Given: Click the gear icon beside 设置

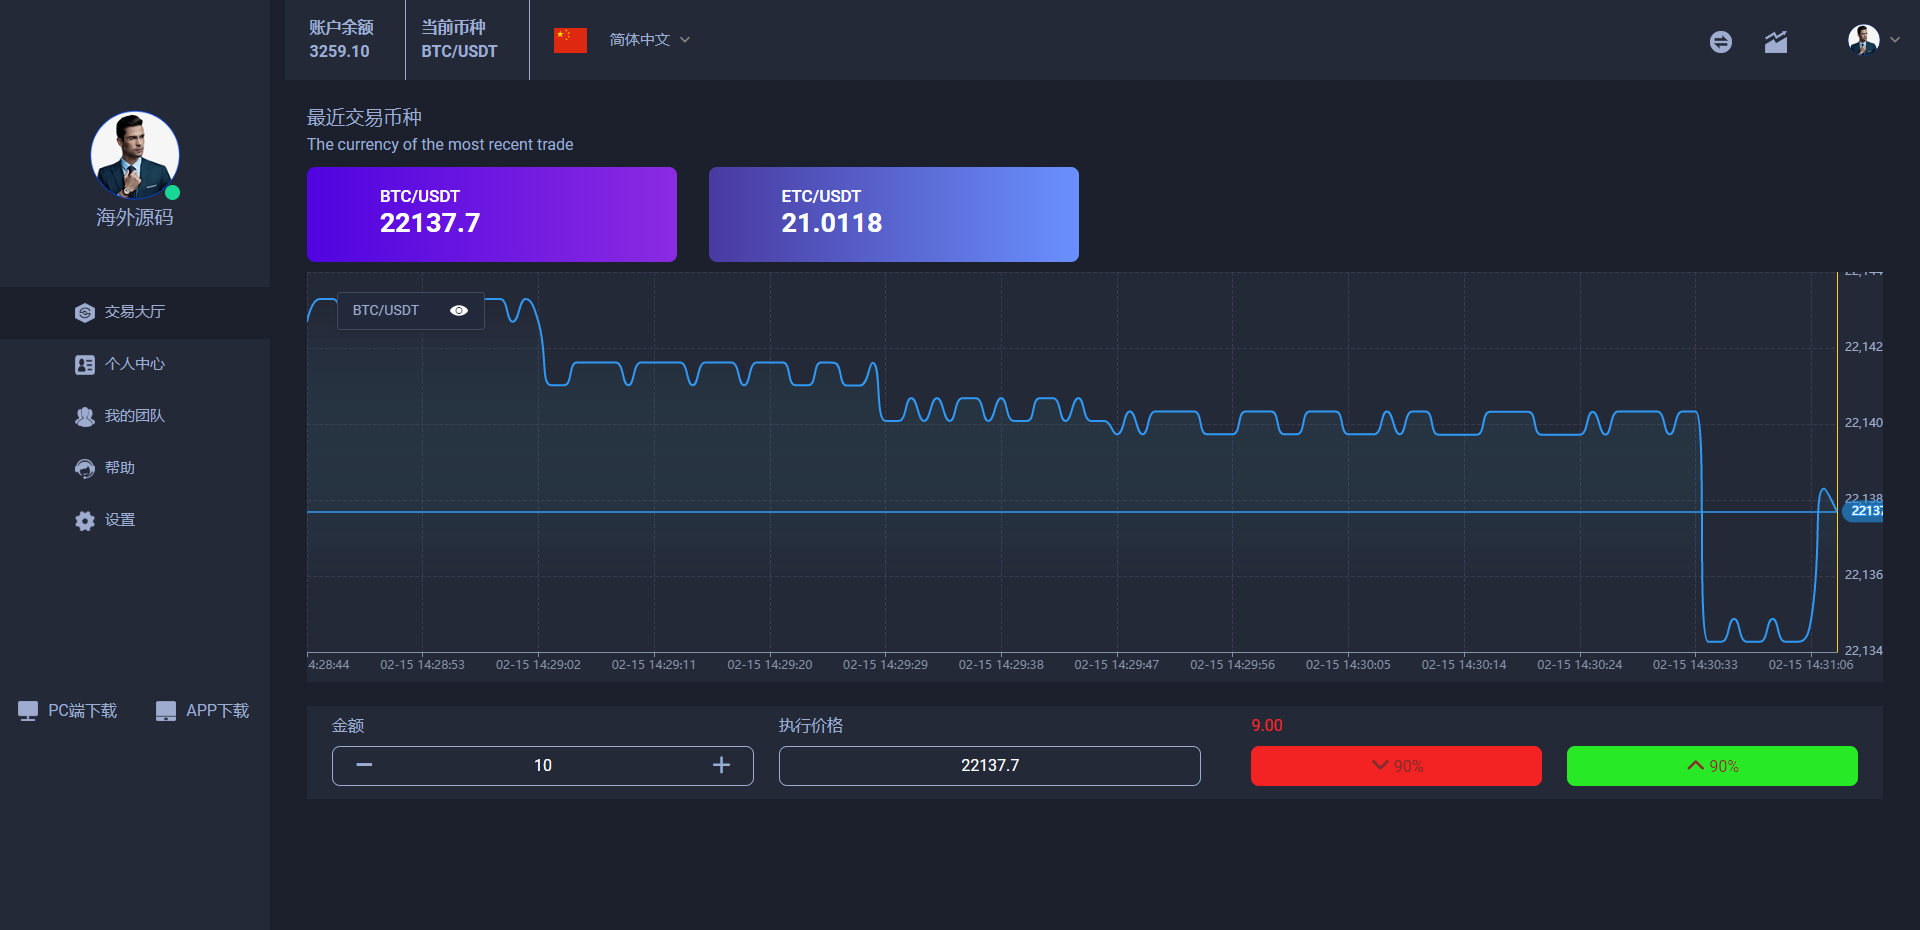Looking at the screenshot, I should point(85,520).
